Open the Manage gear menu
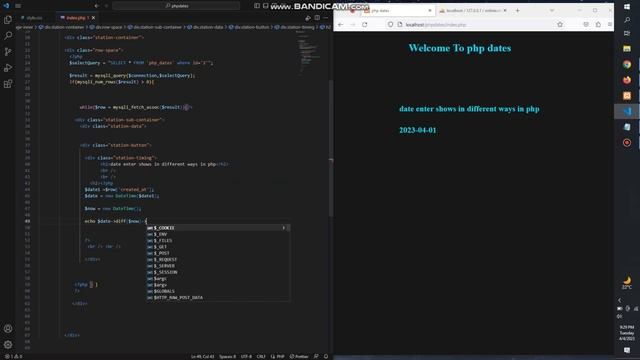The height and width of the screenshot is (360, 640). [x=8, y=344]
